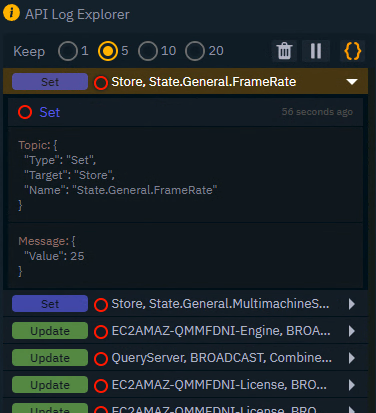The width and height of the screenshot is (376, 413).
Task: Click the "Value": 25 line
Action: tap(54, 256)
